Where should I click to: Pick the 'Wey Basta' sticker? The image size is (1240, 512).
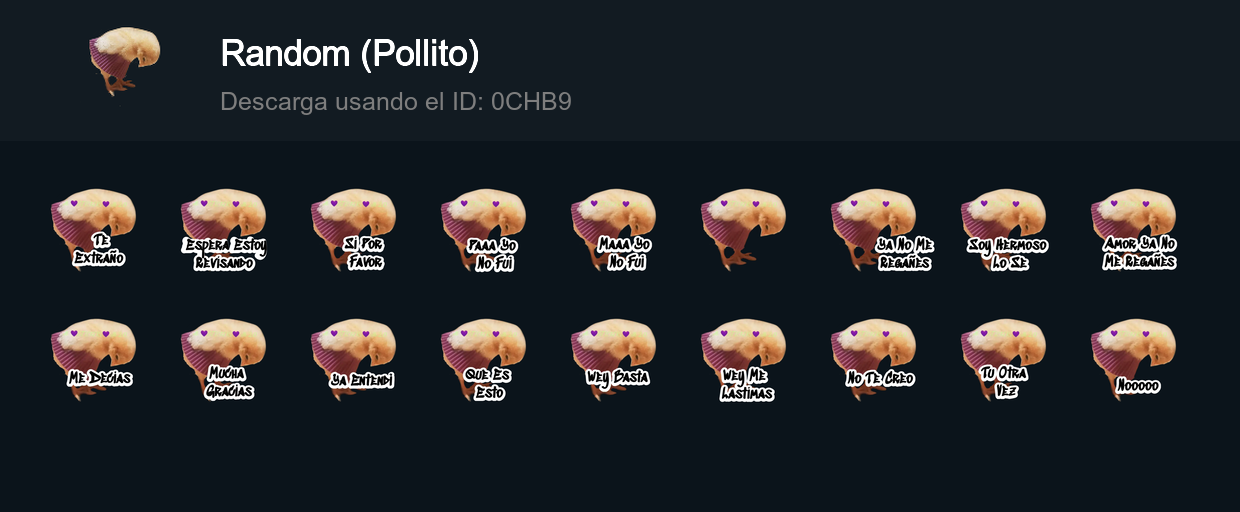point(613,360)
